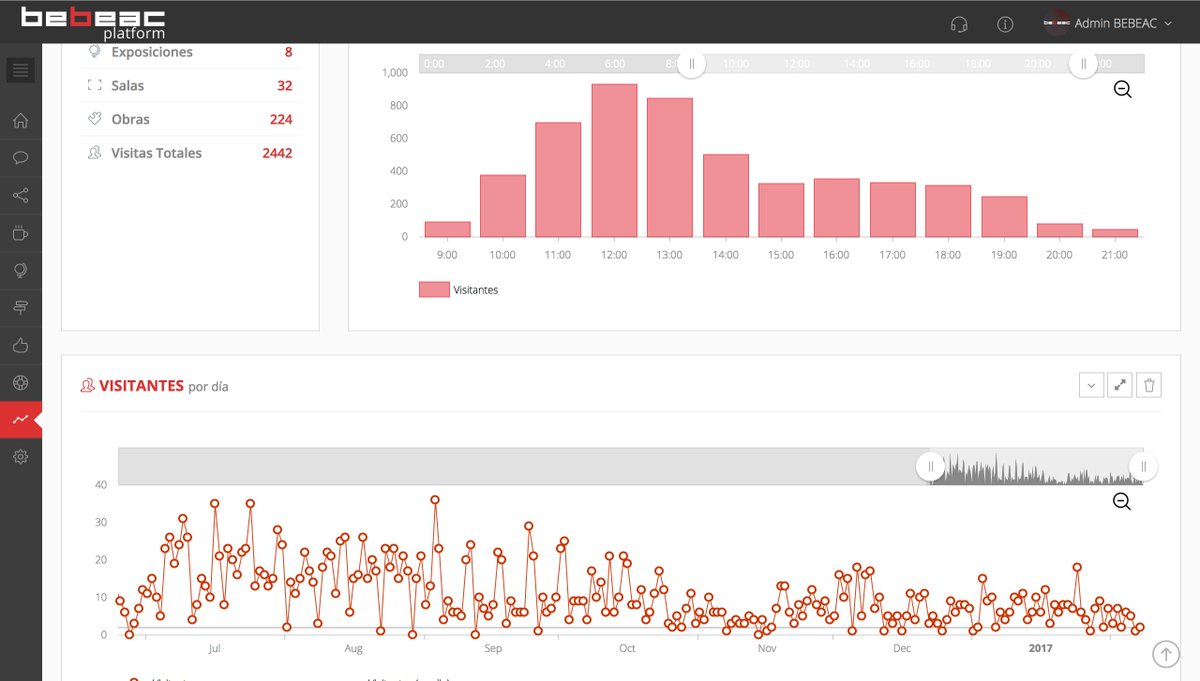Delete the Visitantes por día panel
This screenshot has height=681, width=1200.
coord(1149,385)
